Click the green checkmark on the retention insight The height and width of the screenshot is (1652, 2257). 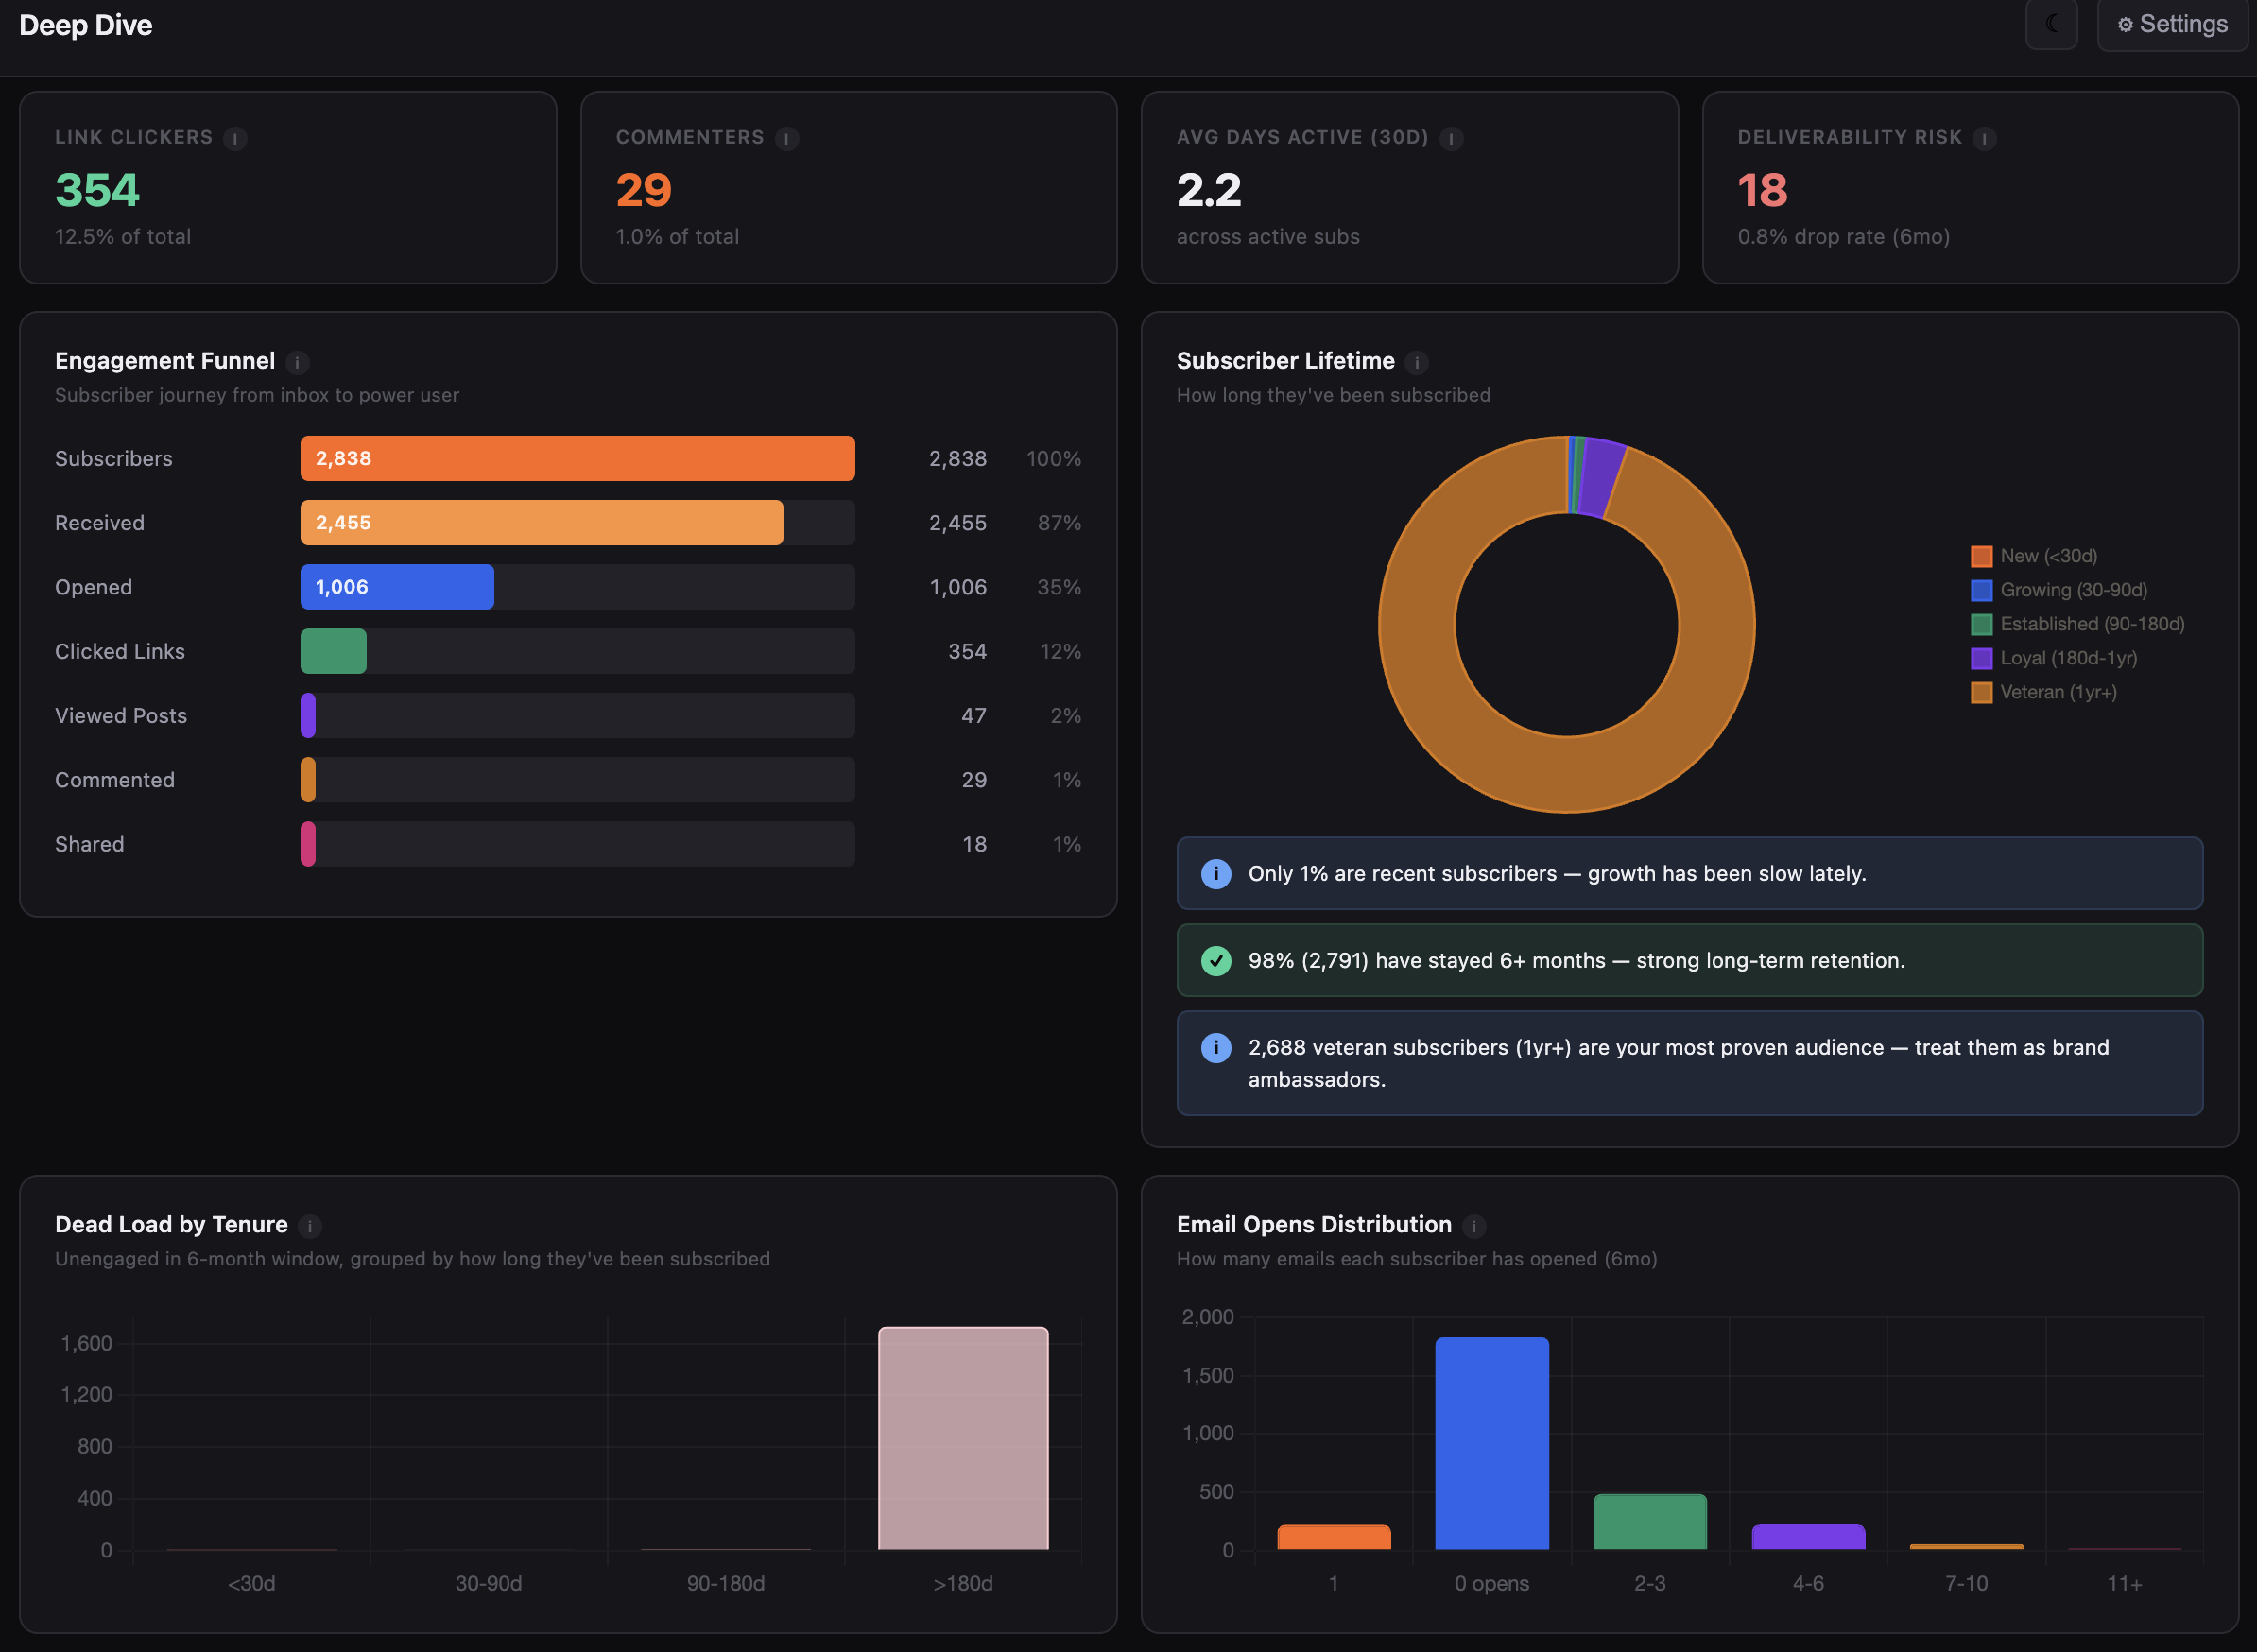tap(1216, 961)
